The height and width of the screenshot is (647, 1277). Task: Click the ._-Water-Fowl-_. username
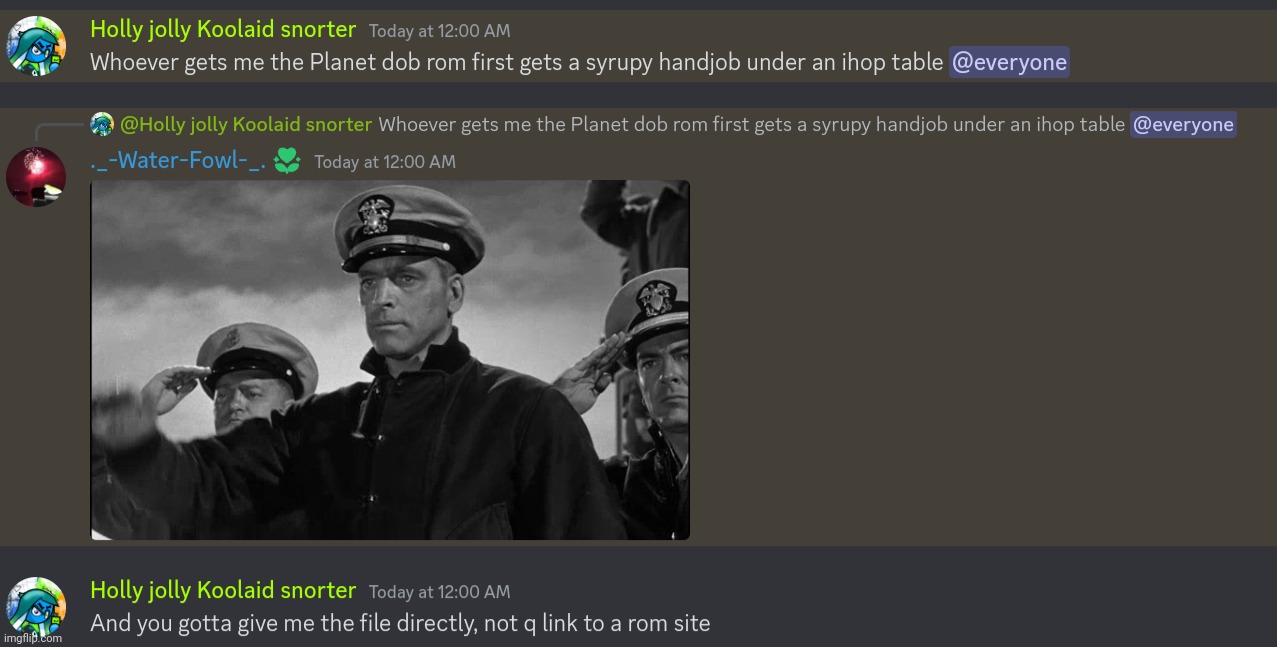click(x=177, y=161)
